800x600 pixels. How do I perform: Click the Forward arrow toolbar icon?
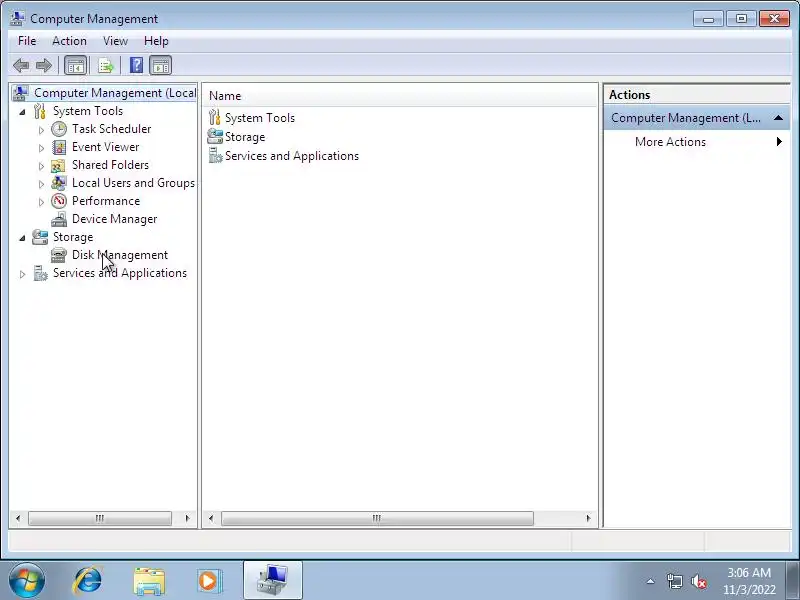click(x=44, y=65)
